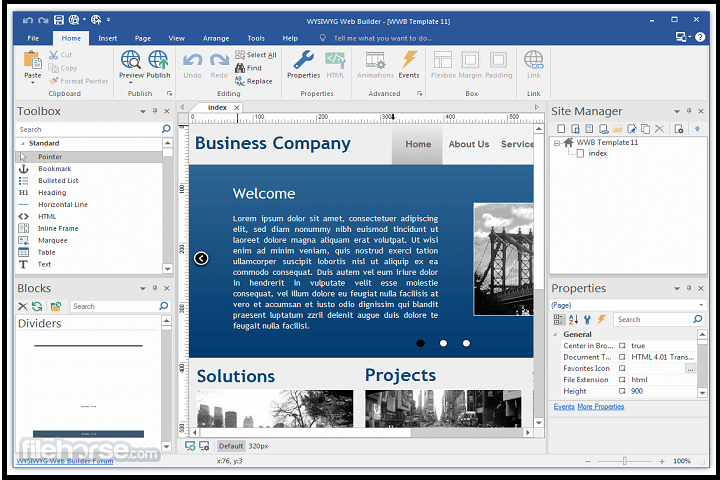720x480 pixels.
Task: Refresh the Blocks panel with green arrows
Action: 37,306
